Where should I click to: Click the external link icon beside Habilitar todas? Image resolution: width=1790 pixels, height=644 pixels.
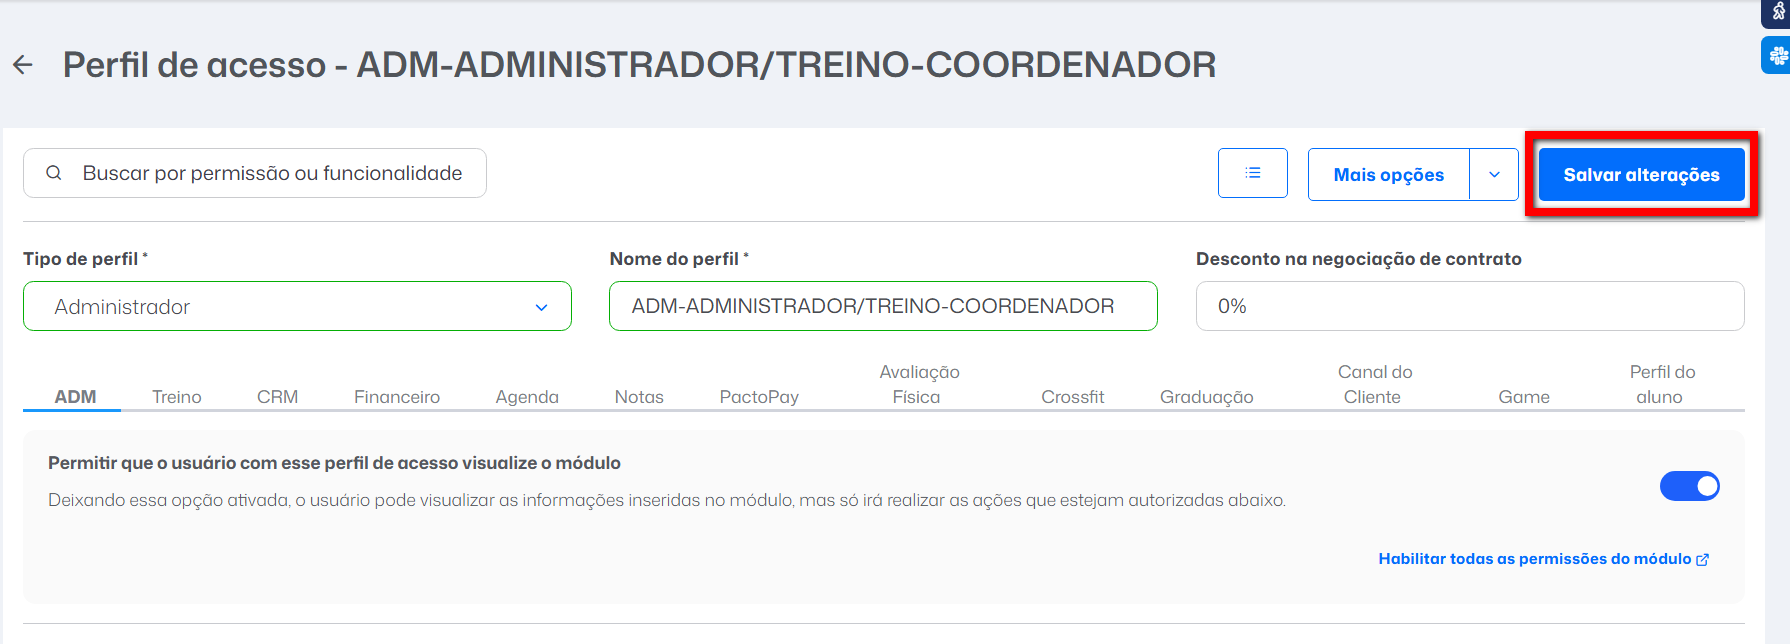tap(1703, 560)
